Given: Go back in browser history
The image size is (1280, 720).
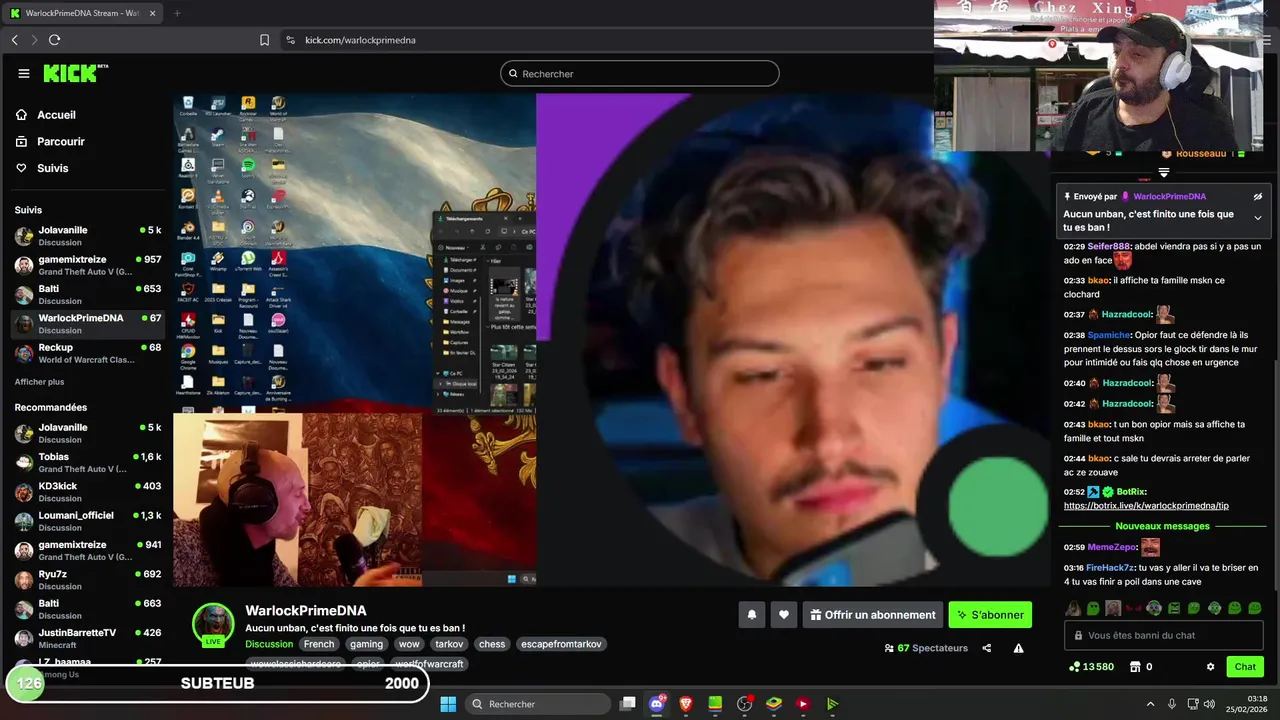Looking at the screenshot, I should click(x=15, y=40).
